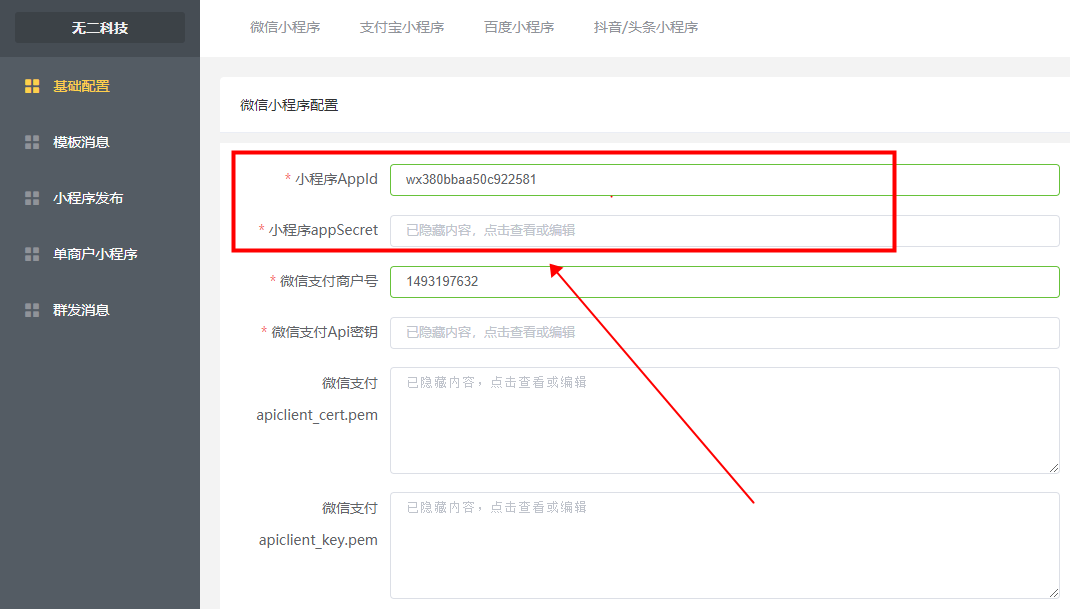Click the apiclient_key.pem textarea resize handle

coord(1054,593)
